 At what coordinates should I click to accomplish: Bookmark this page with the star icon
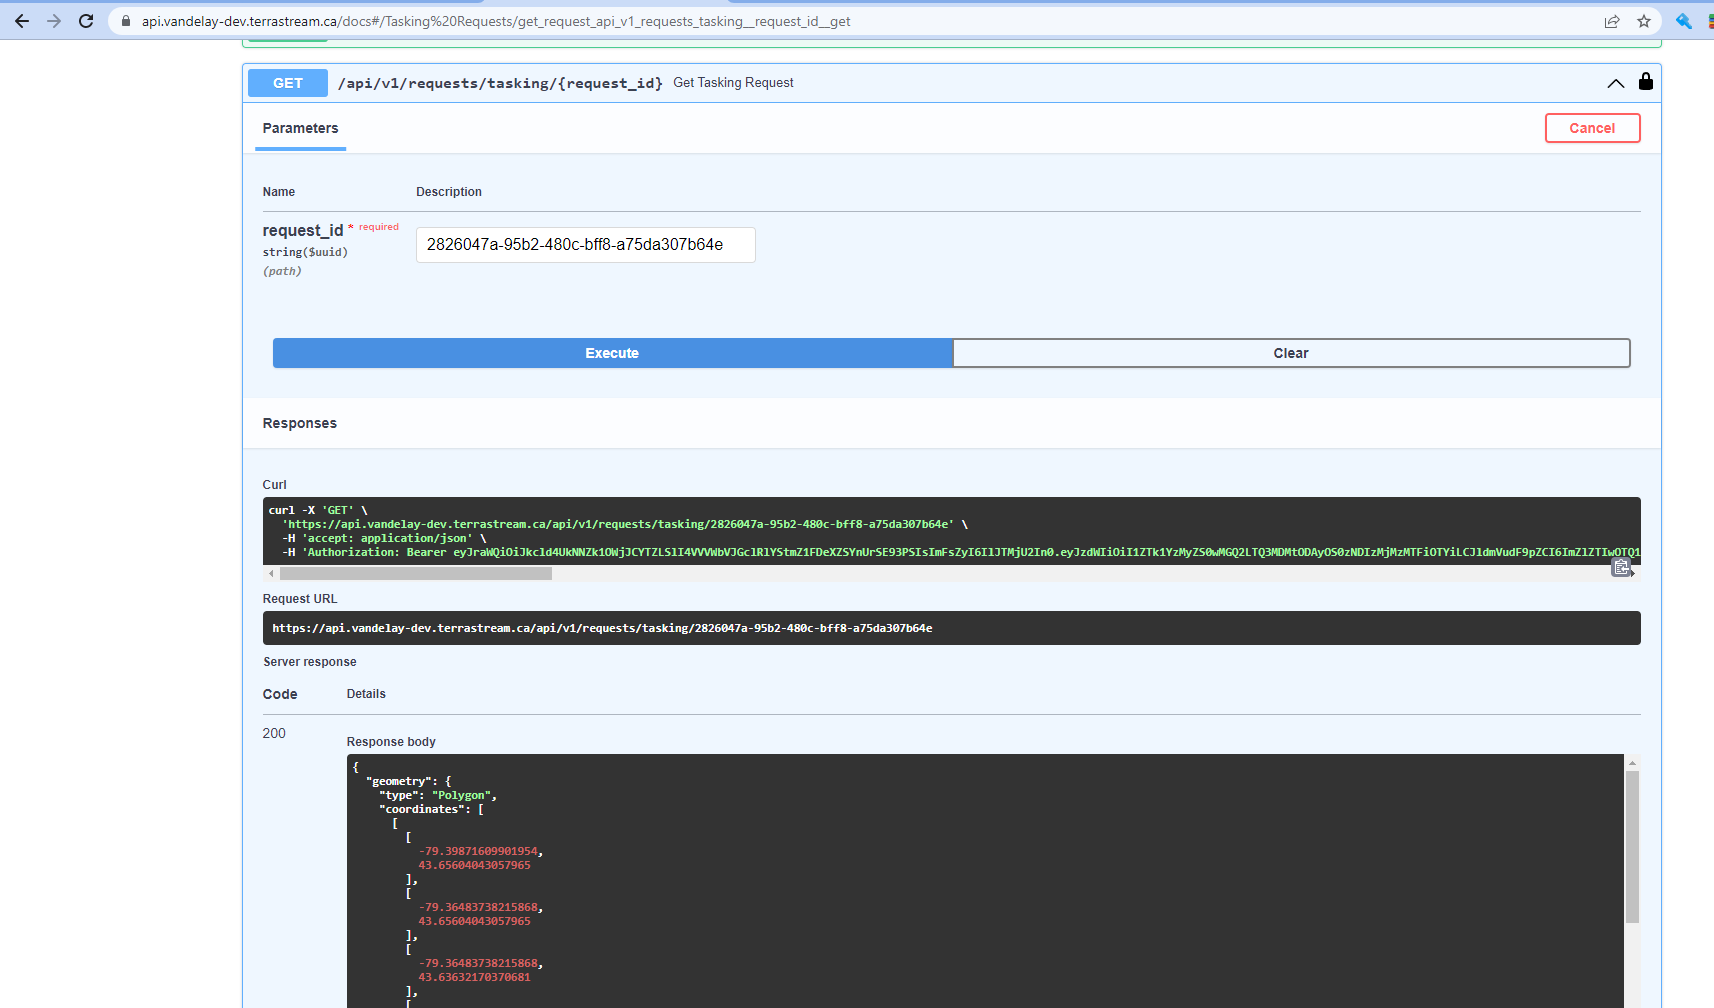click(x=1644, y=21)
